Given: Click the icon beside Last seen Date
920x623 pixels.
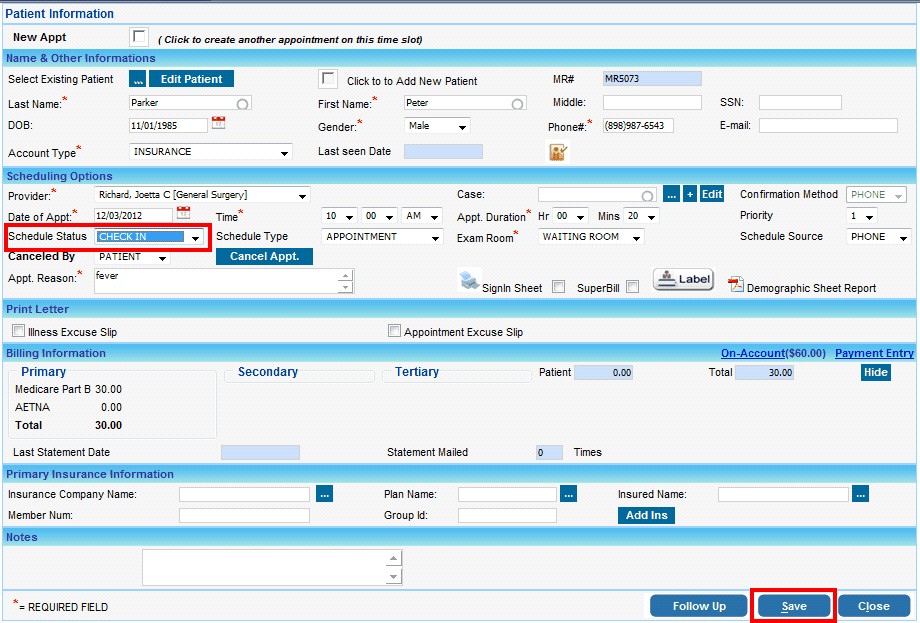Looking at the screenshot, I should point(558,152).
